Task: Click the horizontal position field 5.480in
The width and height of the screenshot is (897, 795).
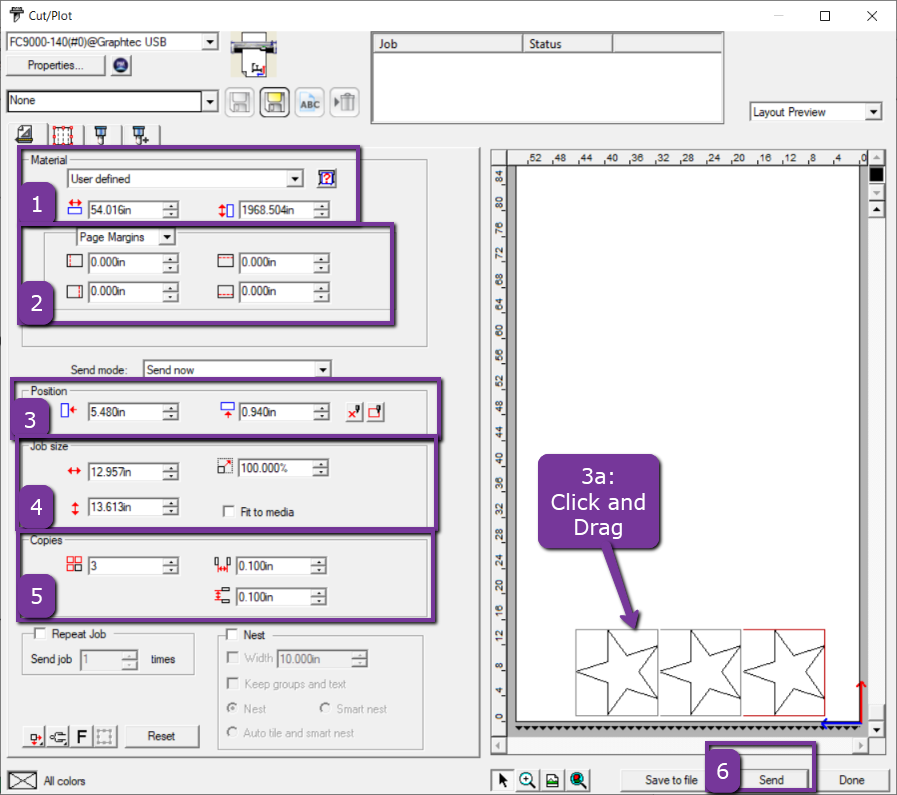Action: tap(126, 412)
